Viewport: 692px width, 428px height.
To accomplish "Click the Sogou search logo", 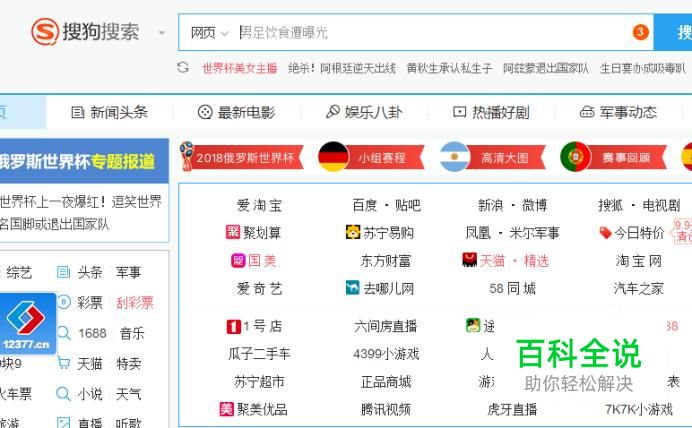I will tap(85, 32).
